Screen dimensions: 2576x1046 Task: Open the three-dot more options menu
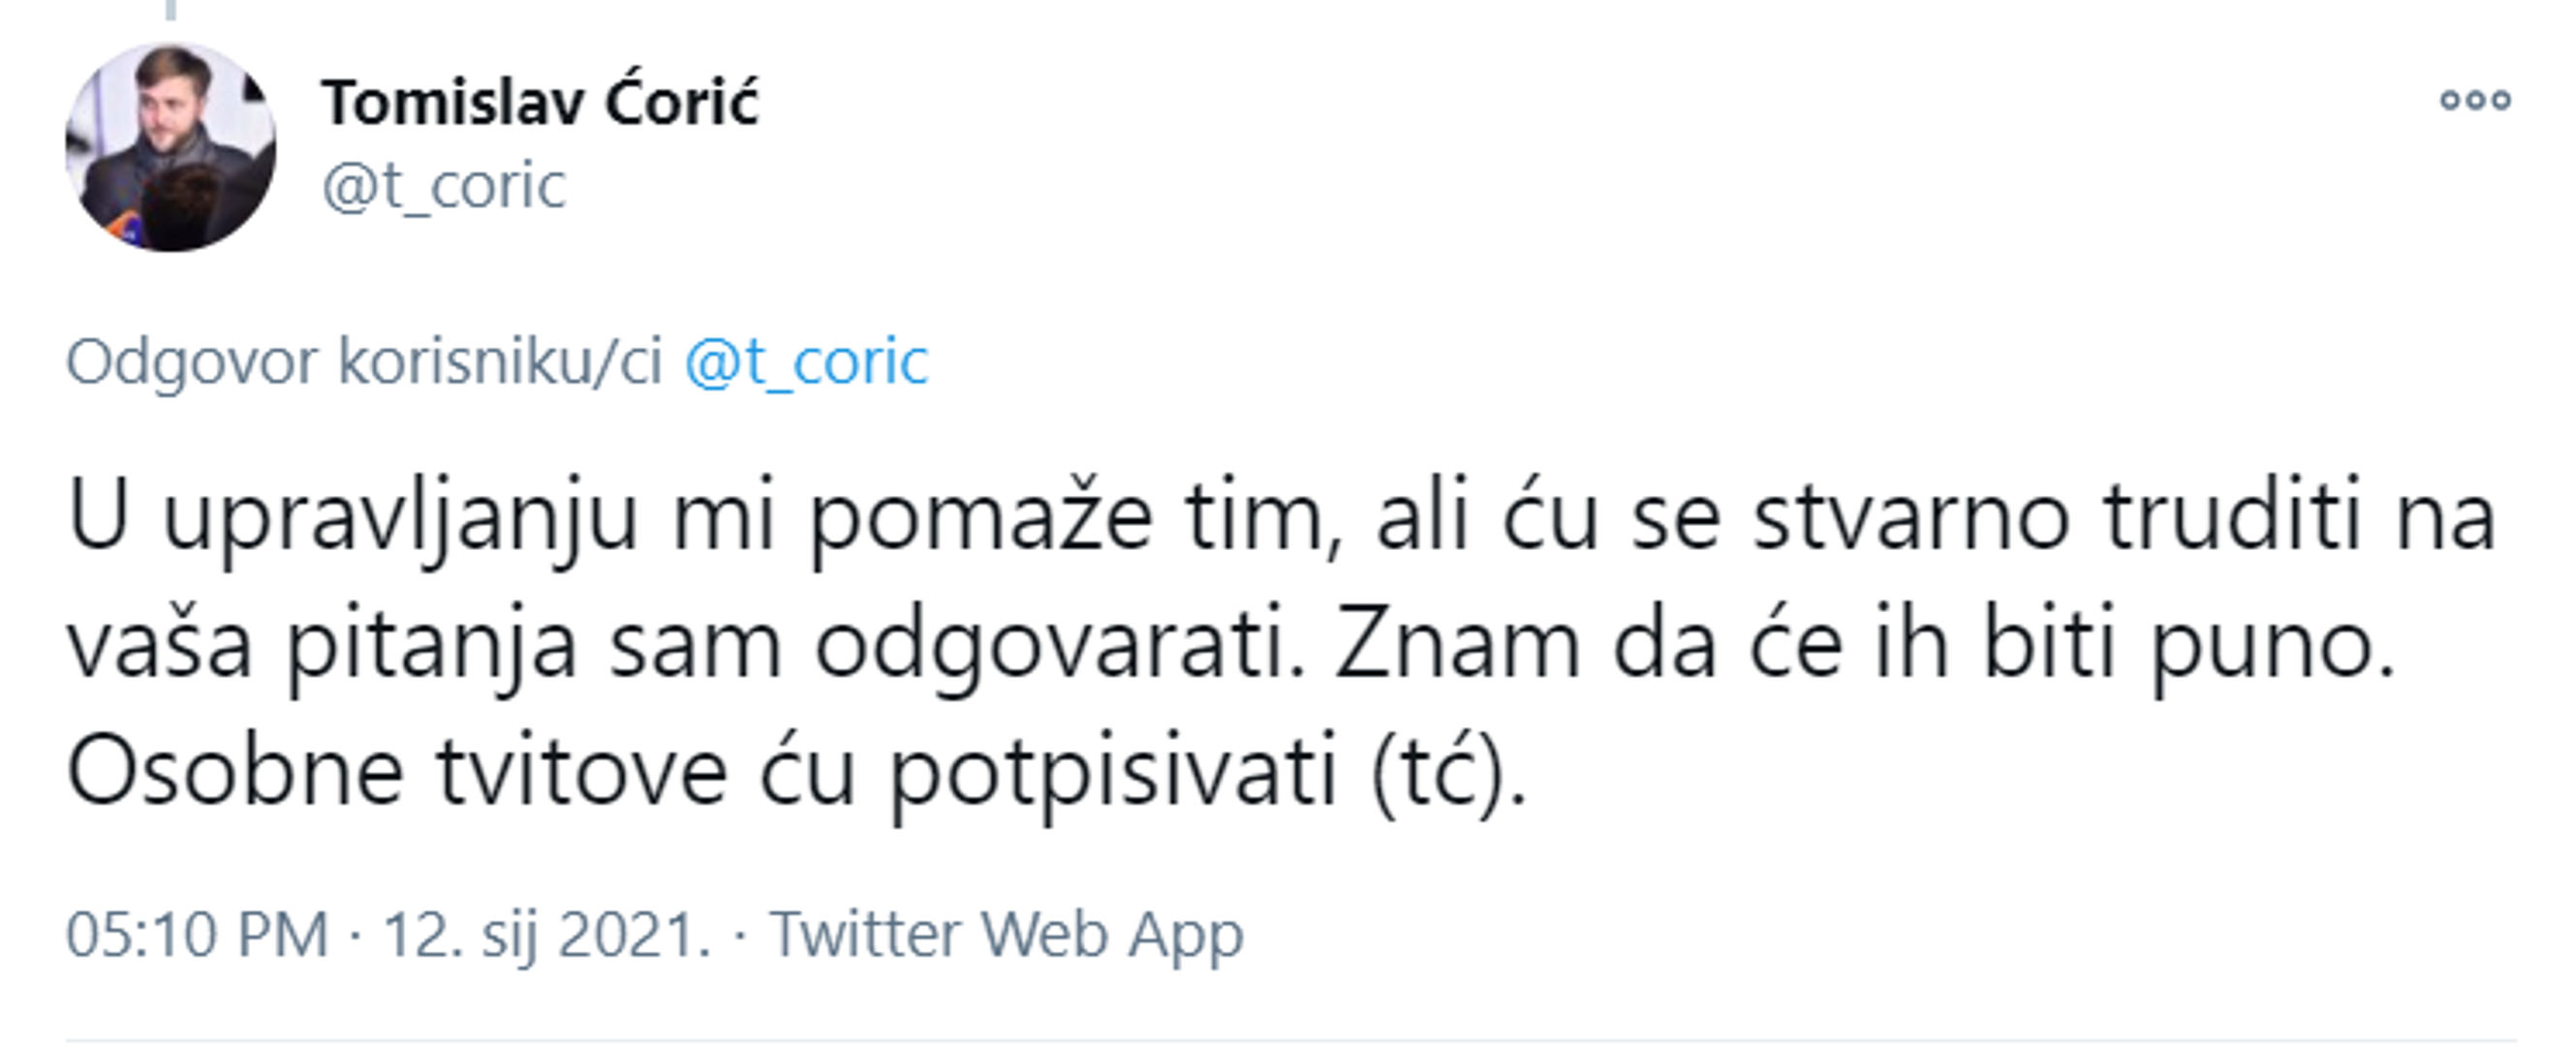pyautogui.click(x=2475, y=100)
